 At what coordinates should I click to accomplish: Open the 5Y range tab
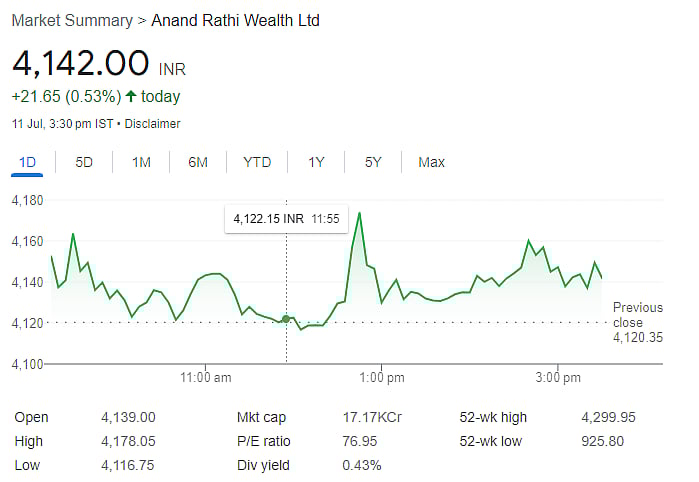(x=373, y=162)
